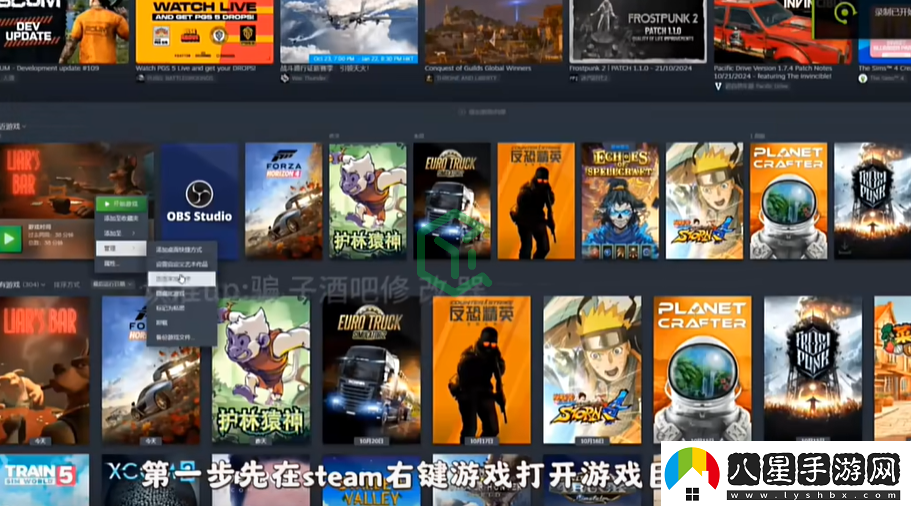
Task: Click the War Thunder icon under news card
Action: tap(285, 78)
